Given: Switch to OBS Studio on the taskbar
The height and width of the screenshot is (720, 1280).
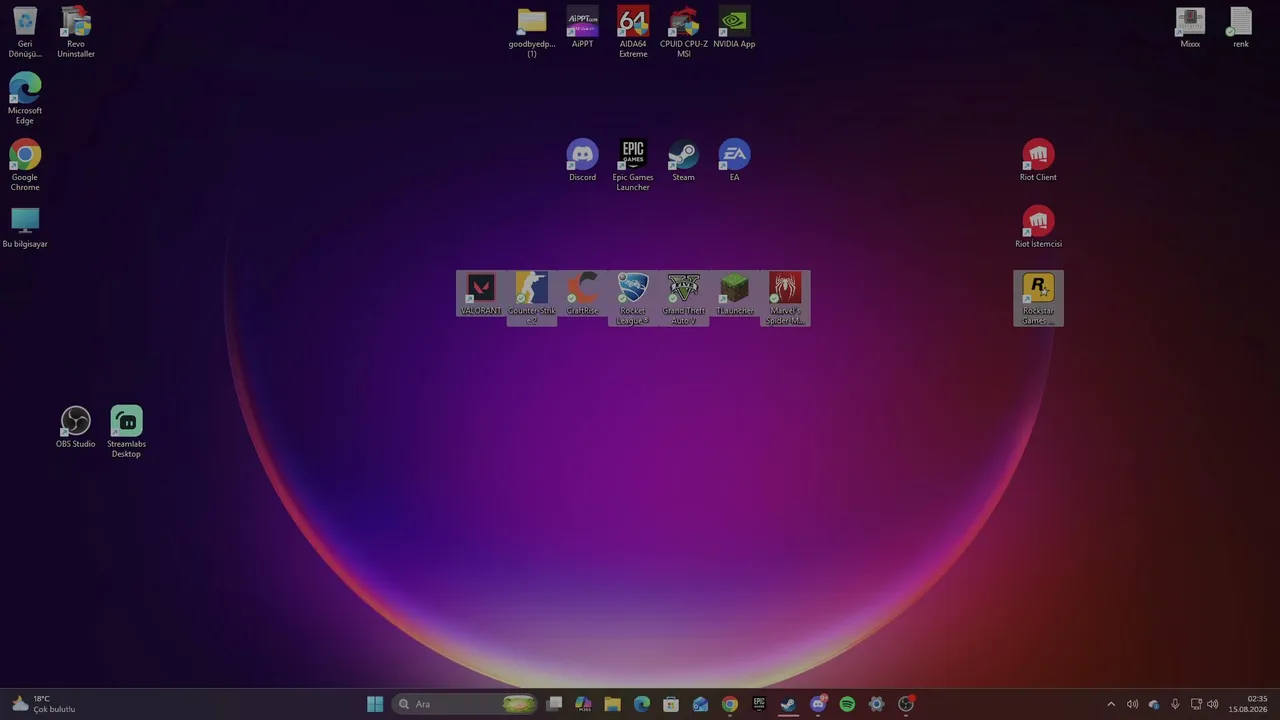Looking at the screenshot, I should (906, 704).
